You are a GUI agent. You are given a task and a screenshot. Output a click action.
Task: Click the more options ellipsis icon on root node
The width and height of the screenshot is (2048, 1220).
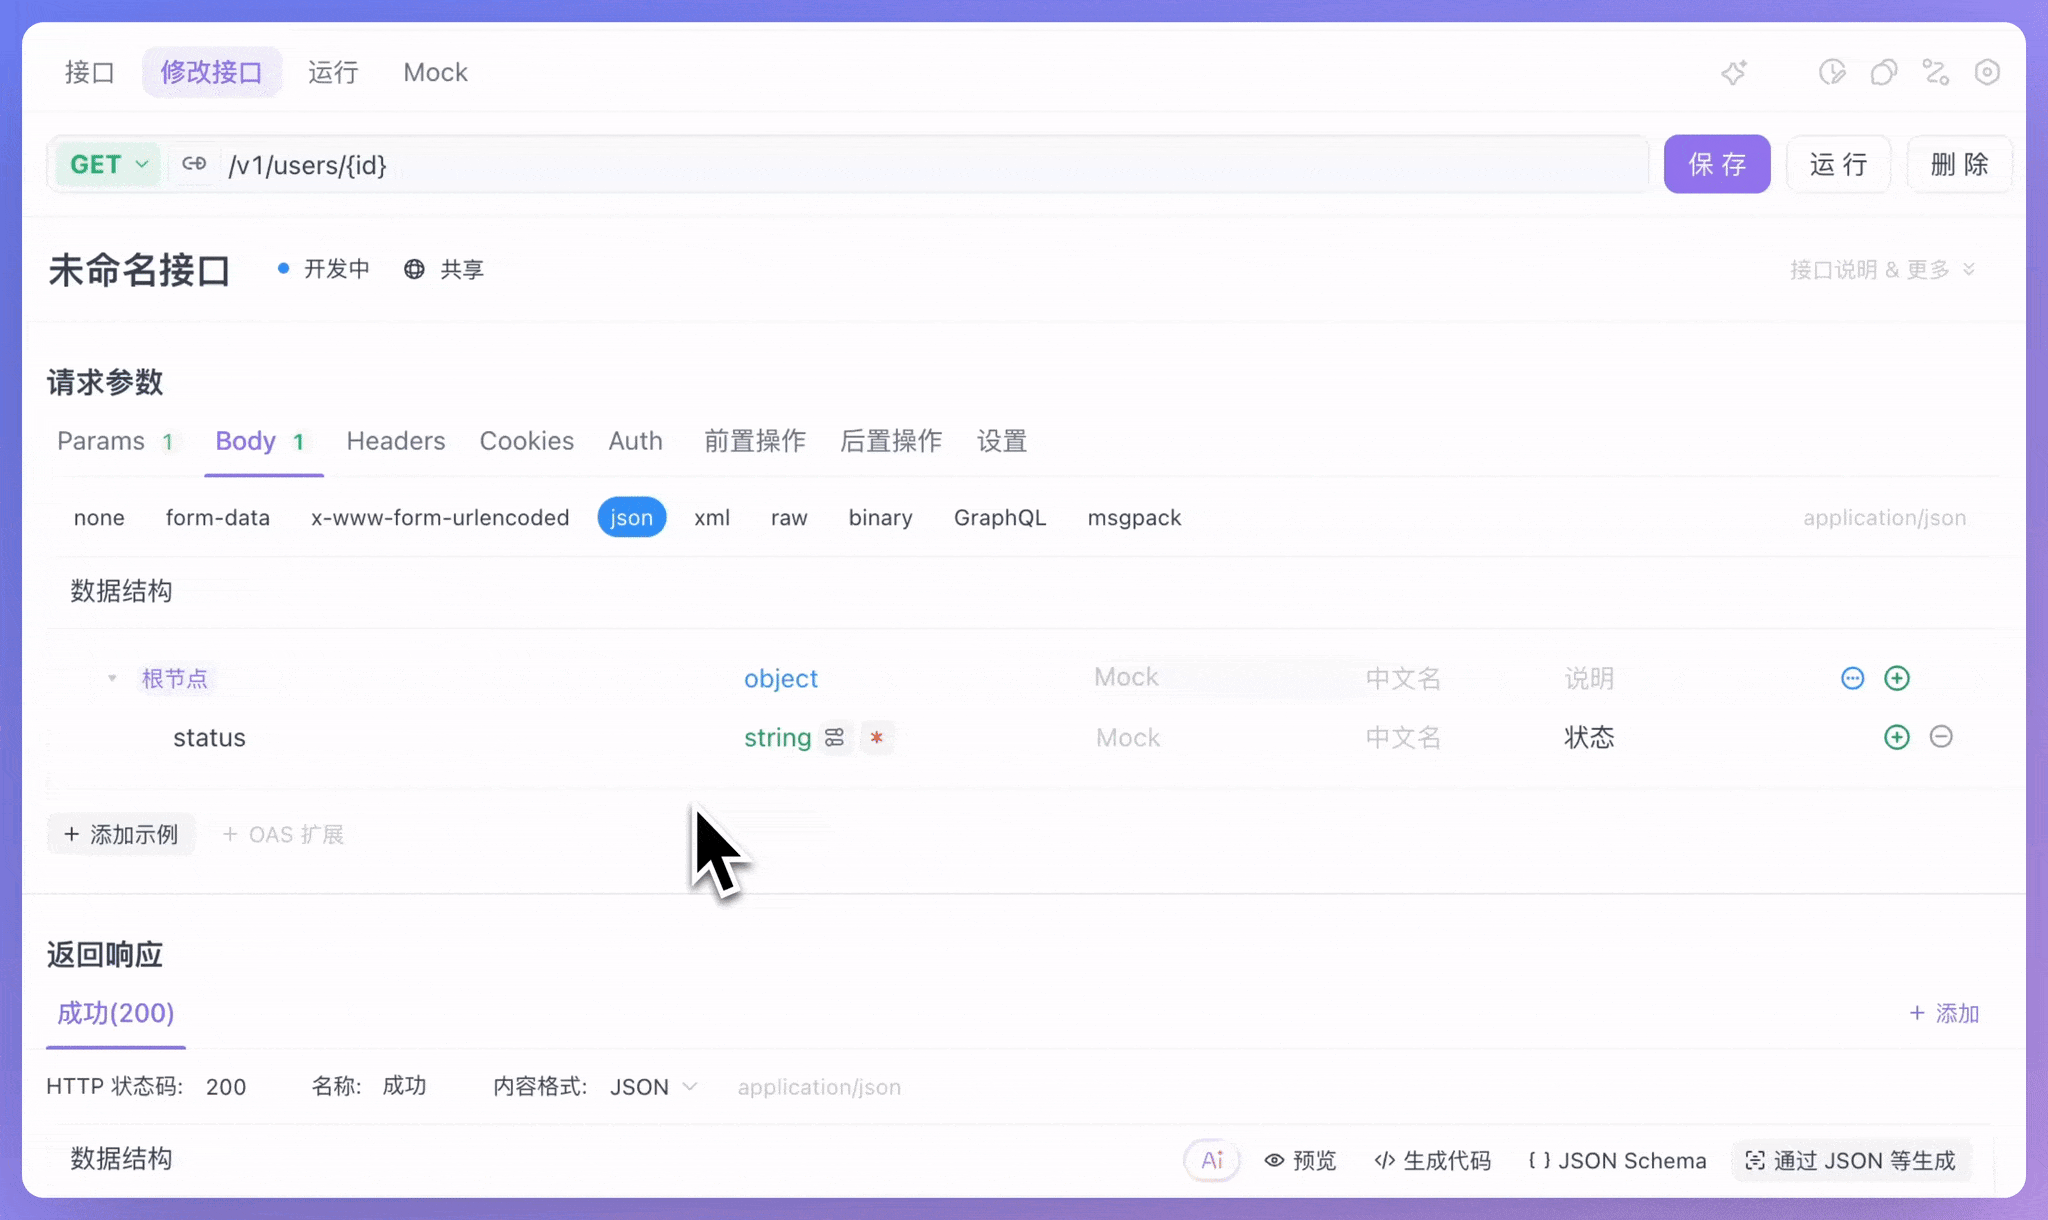pos(1852,678)
